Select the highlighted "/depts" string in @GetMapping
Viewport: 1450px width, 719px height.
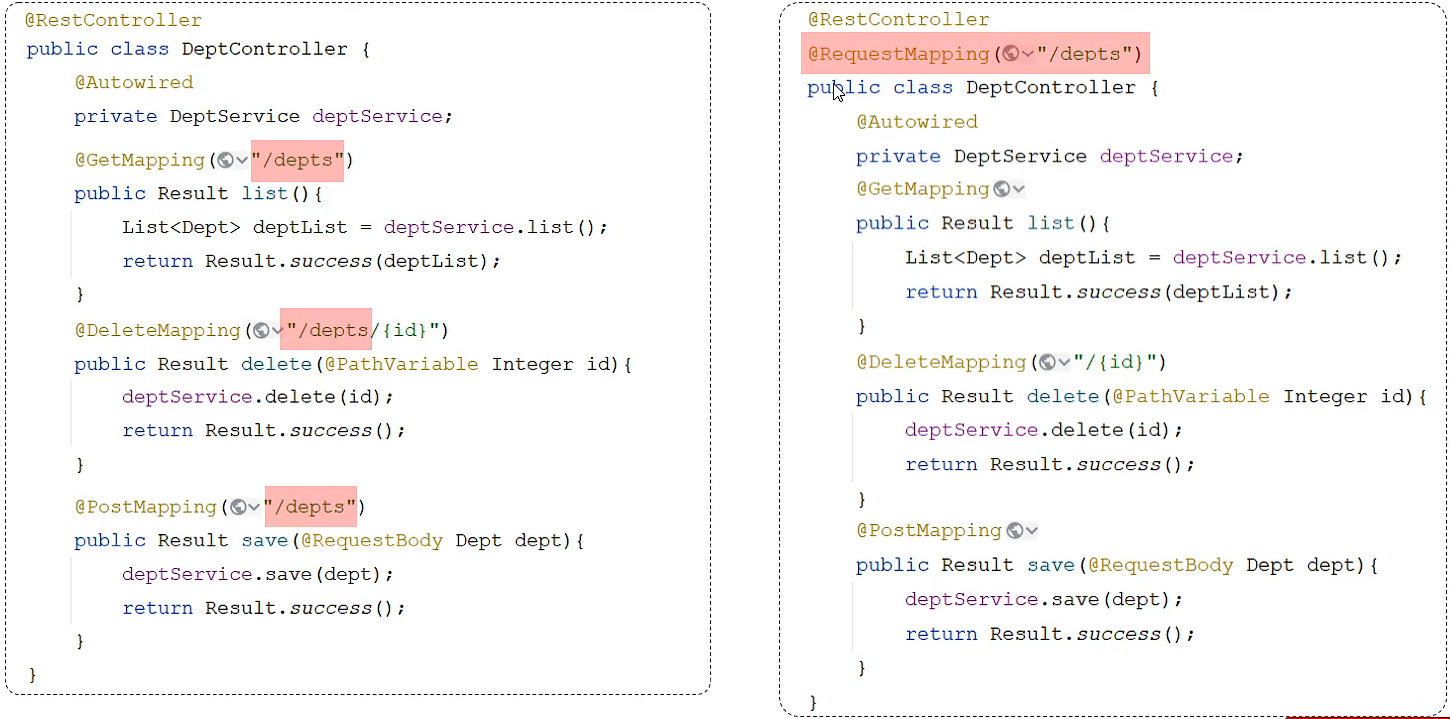(x=297, y=160)
